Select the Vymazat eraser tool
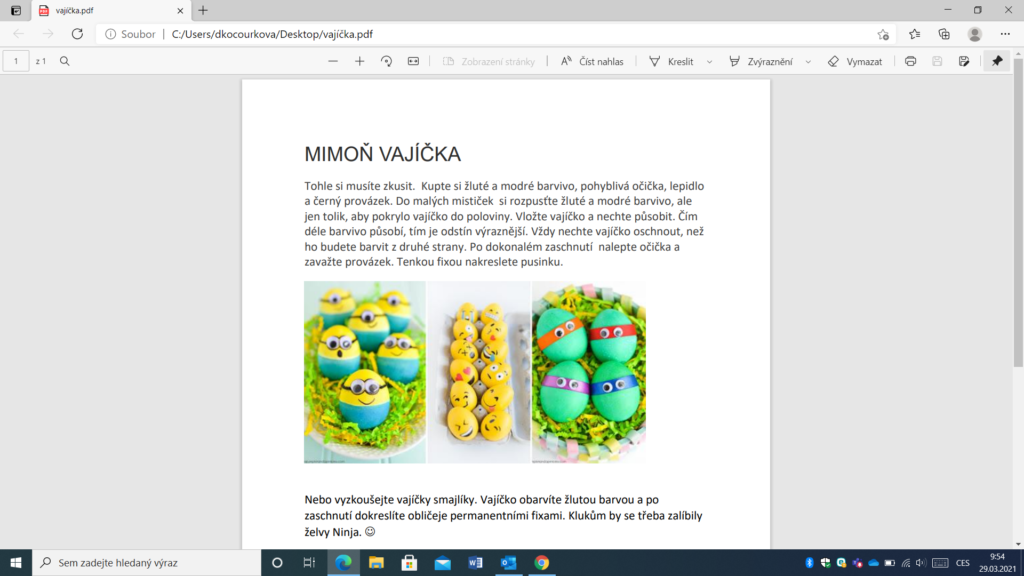Viewport: 1024px width, 576px height. [x=855, y=61]
